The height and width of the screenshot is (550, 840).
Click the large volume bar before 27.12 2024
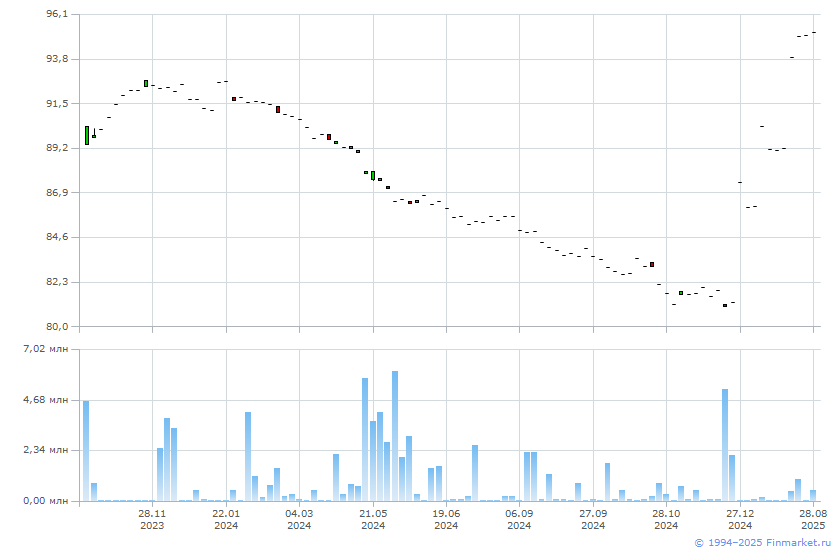click(725, 445)
